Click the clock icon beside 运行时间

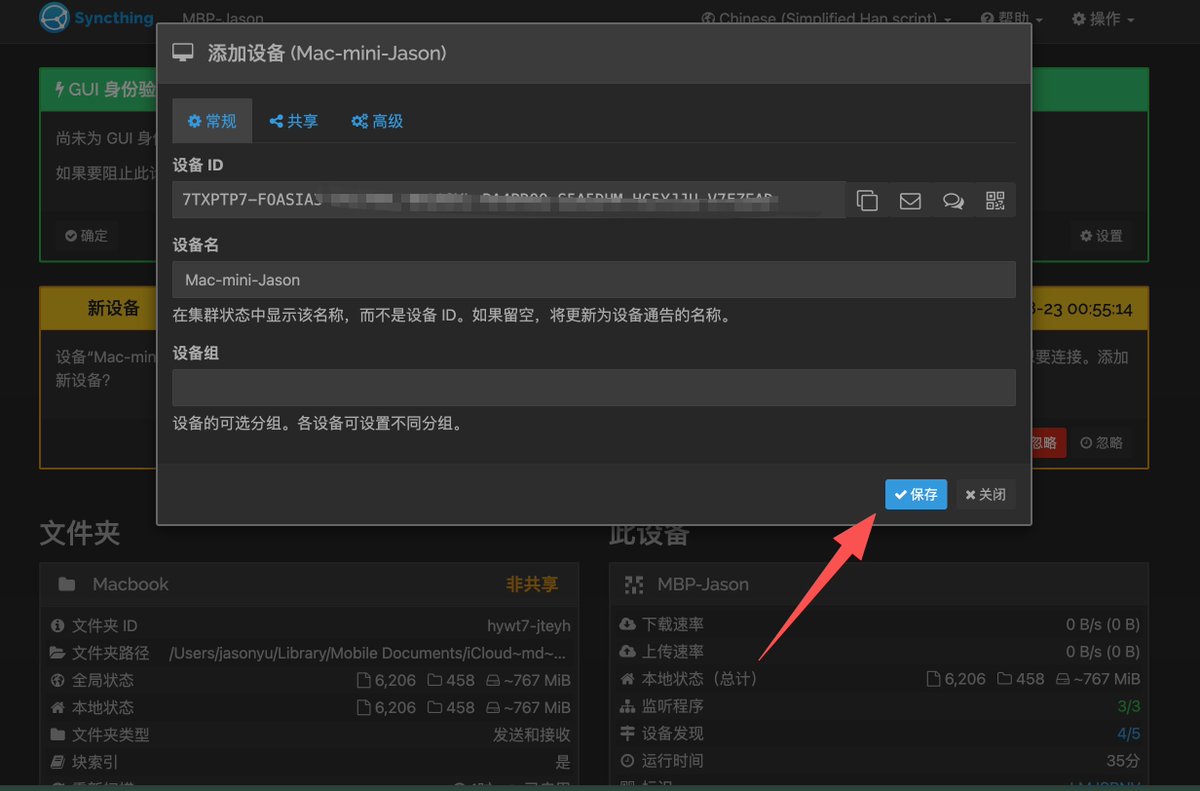(x=627, y=760)
